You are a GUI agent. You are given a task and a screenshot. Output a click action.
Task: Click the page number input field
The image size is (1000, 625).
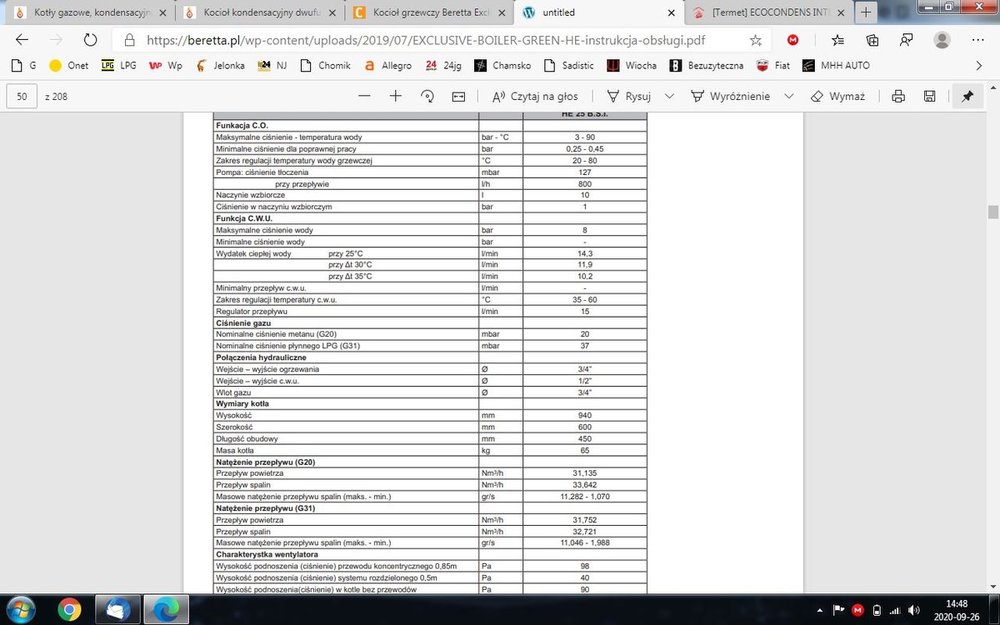(22, 96)
